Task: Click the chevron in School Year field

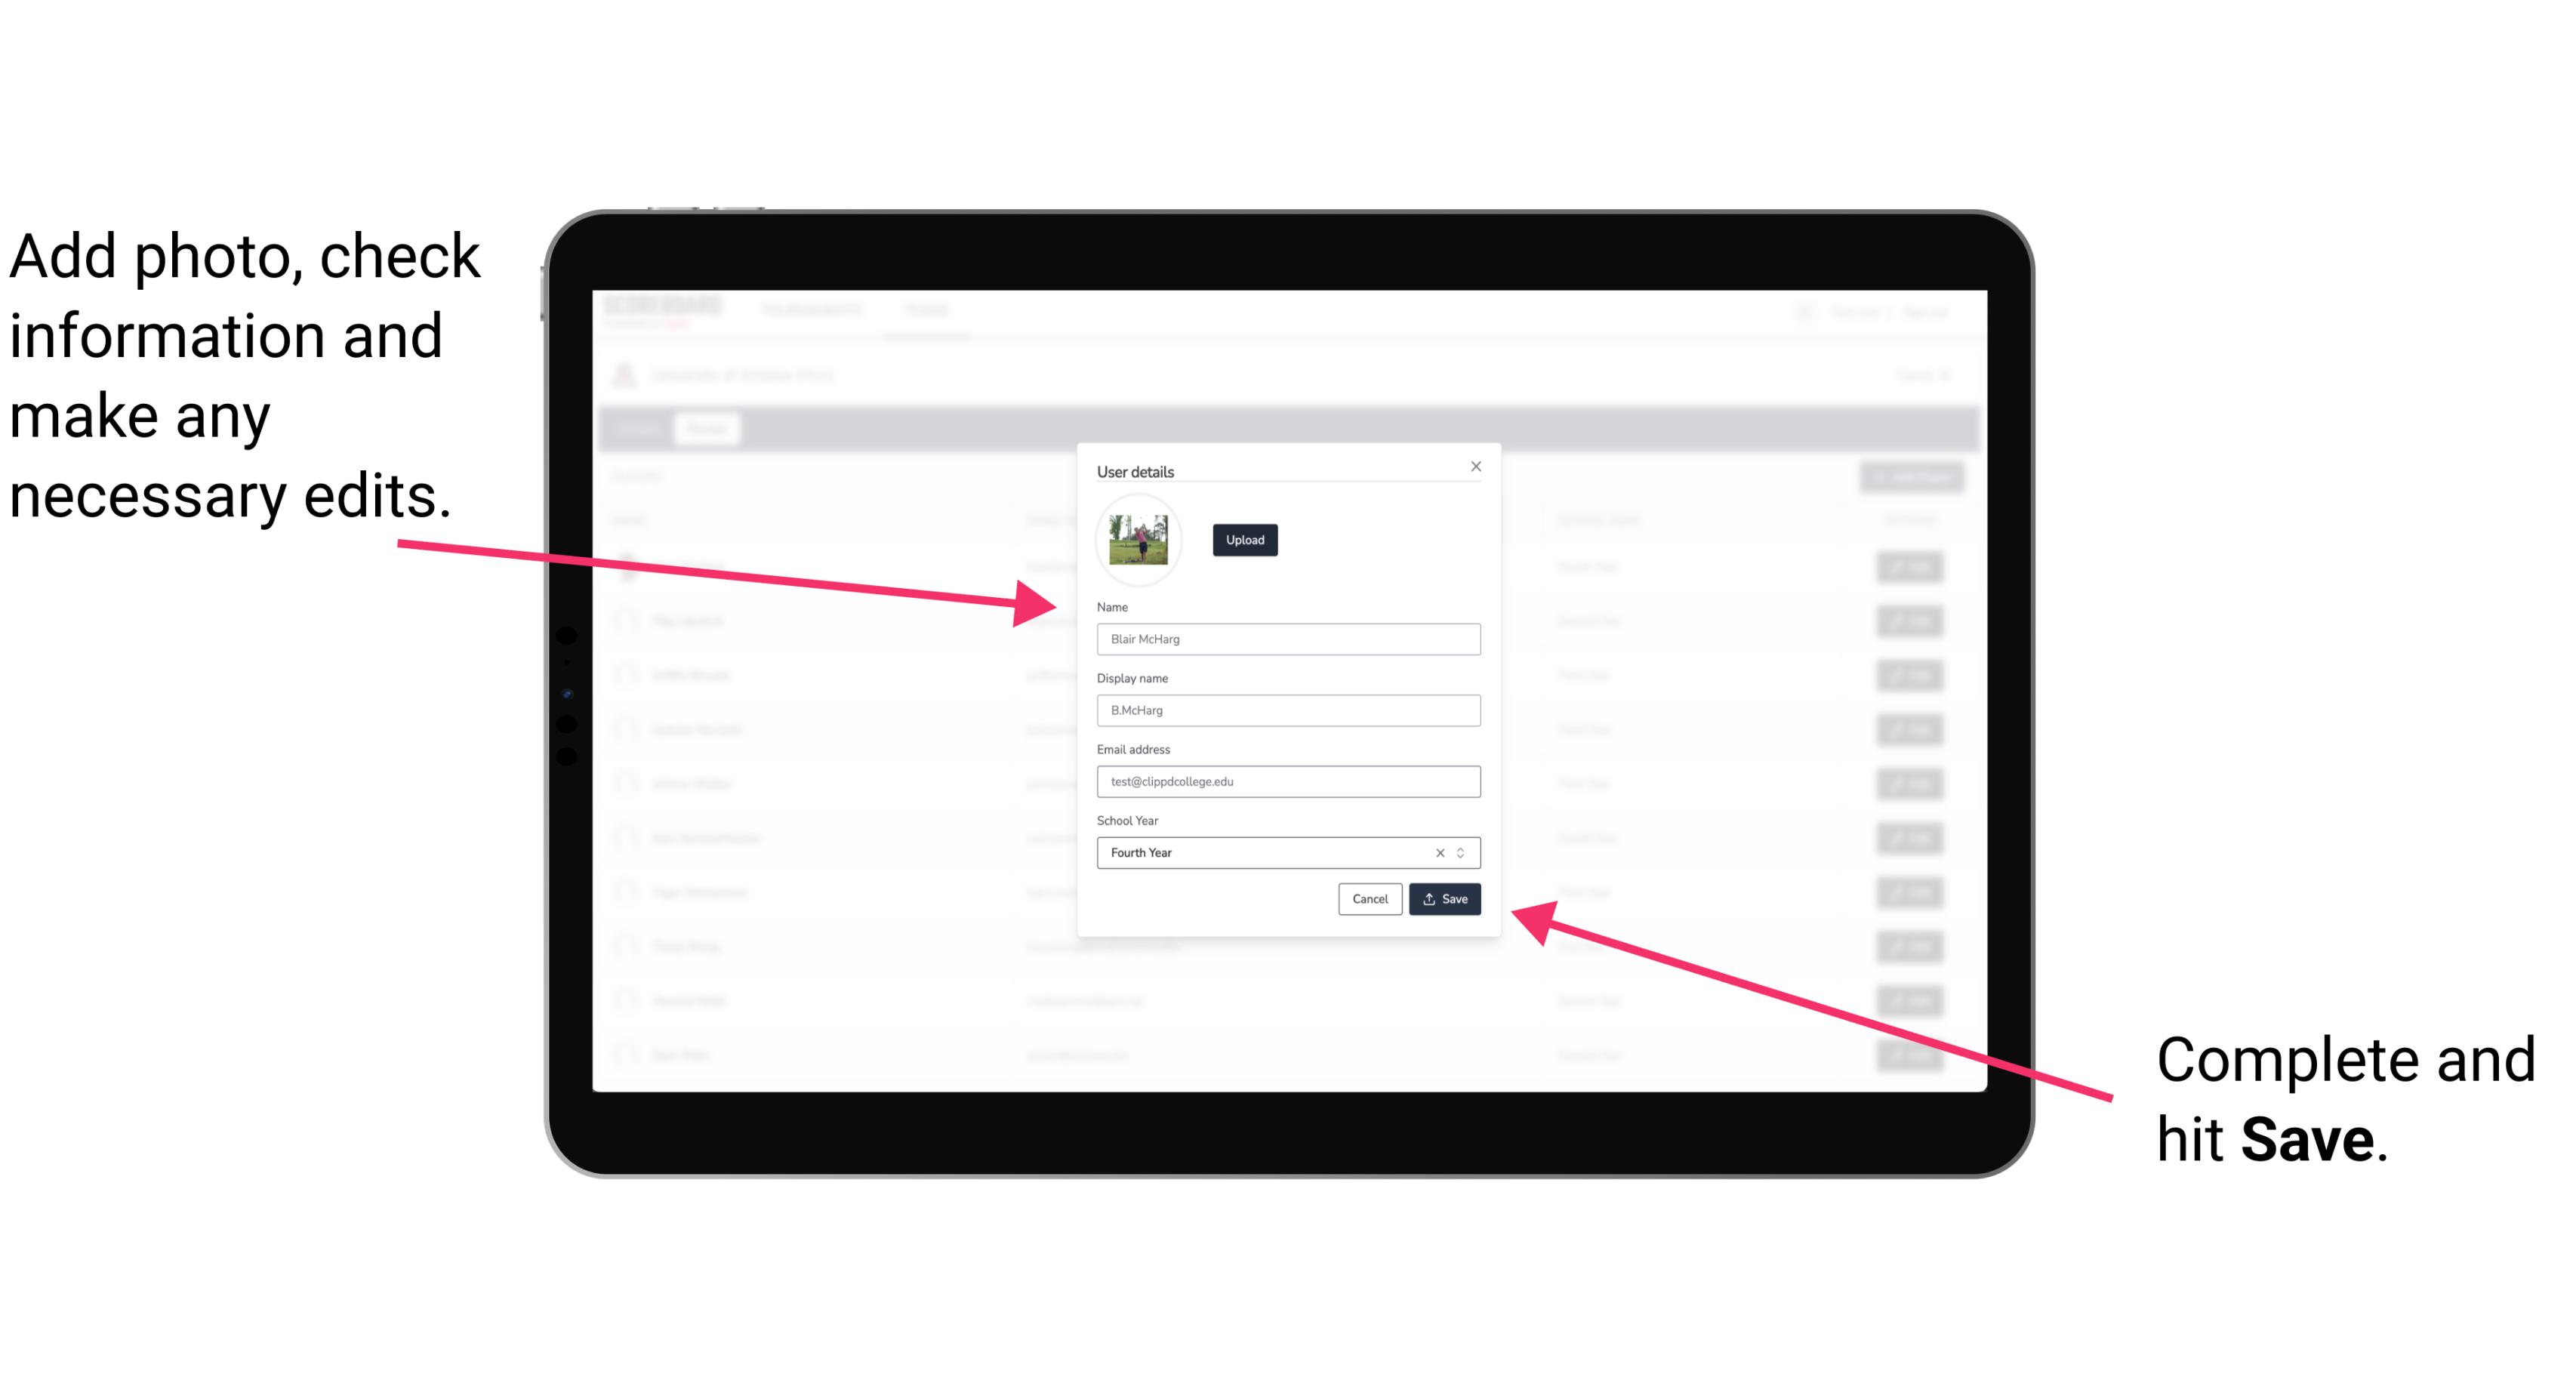Action: [x=1465, y=852]
